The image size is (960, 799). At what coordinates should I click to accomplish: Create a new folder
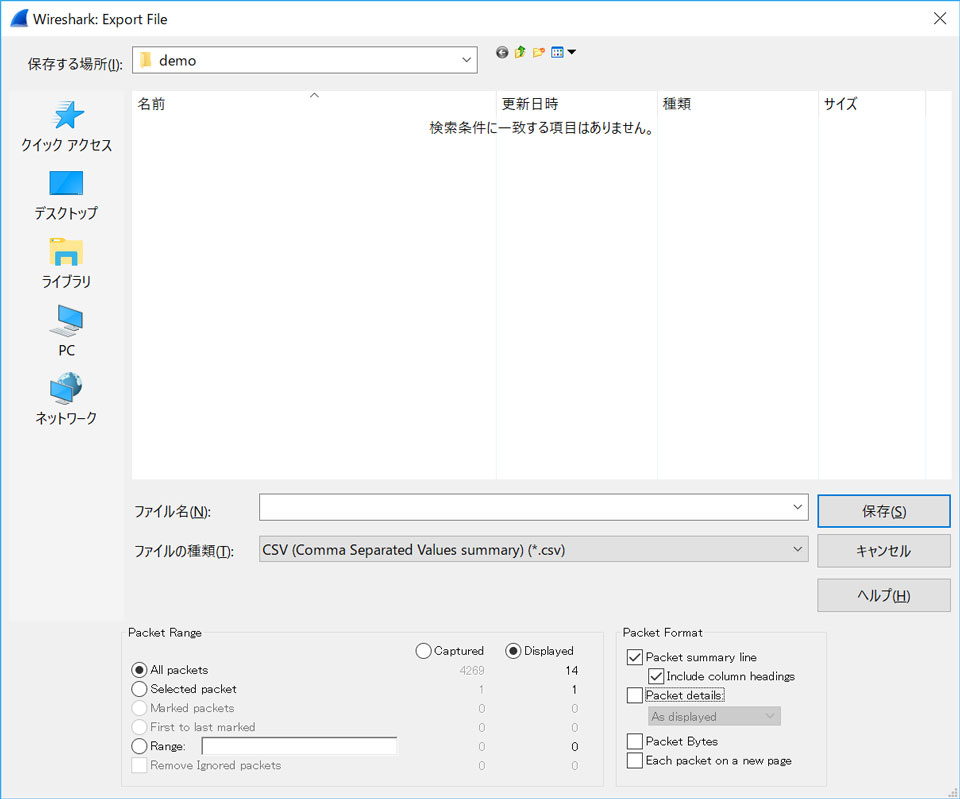(539, 53)
